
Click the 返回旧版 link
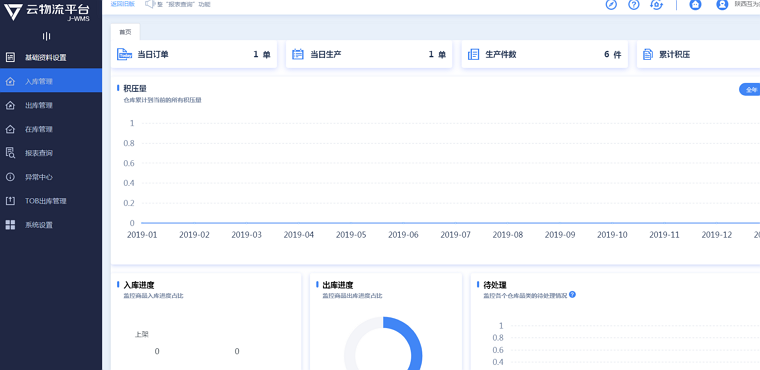pyautogui.click(x=123, y=4)
